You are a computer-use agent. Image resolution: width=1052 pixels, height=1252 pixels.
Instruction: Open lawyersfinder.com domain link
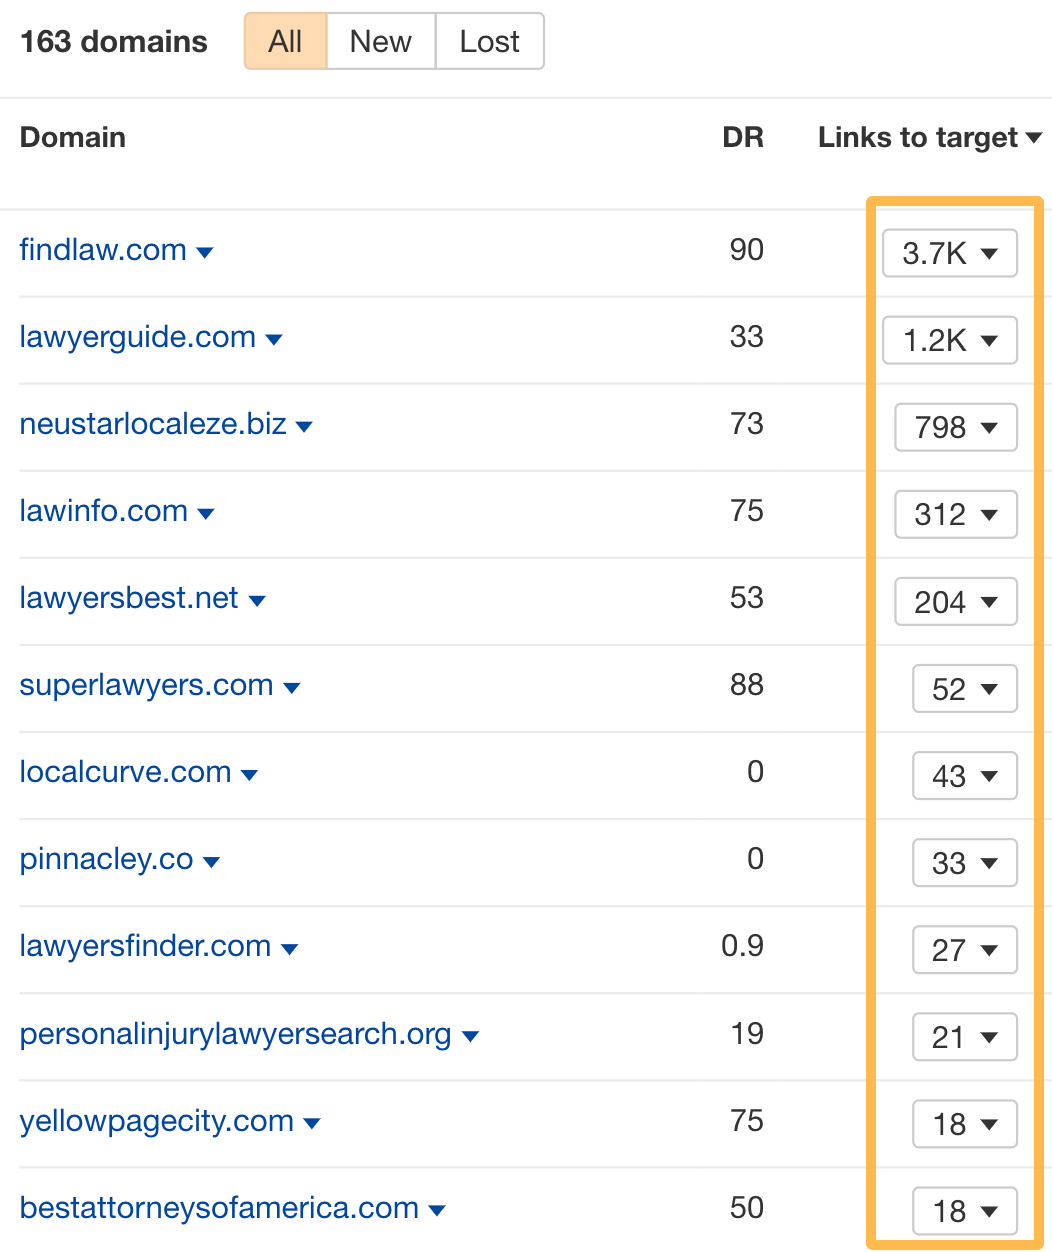146,946
